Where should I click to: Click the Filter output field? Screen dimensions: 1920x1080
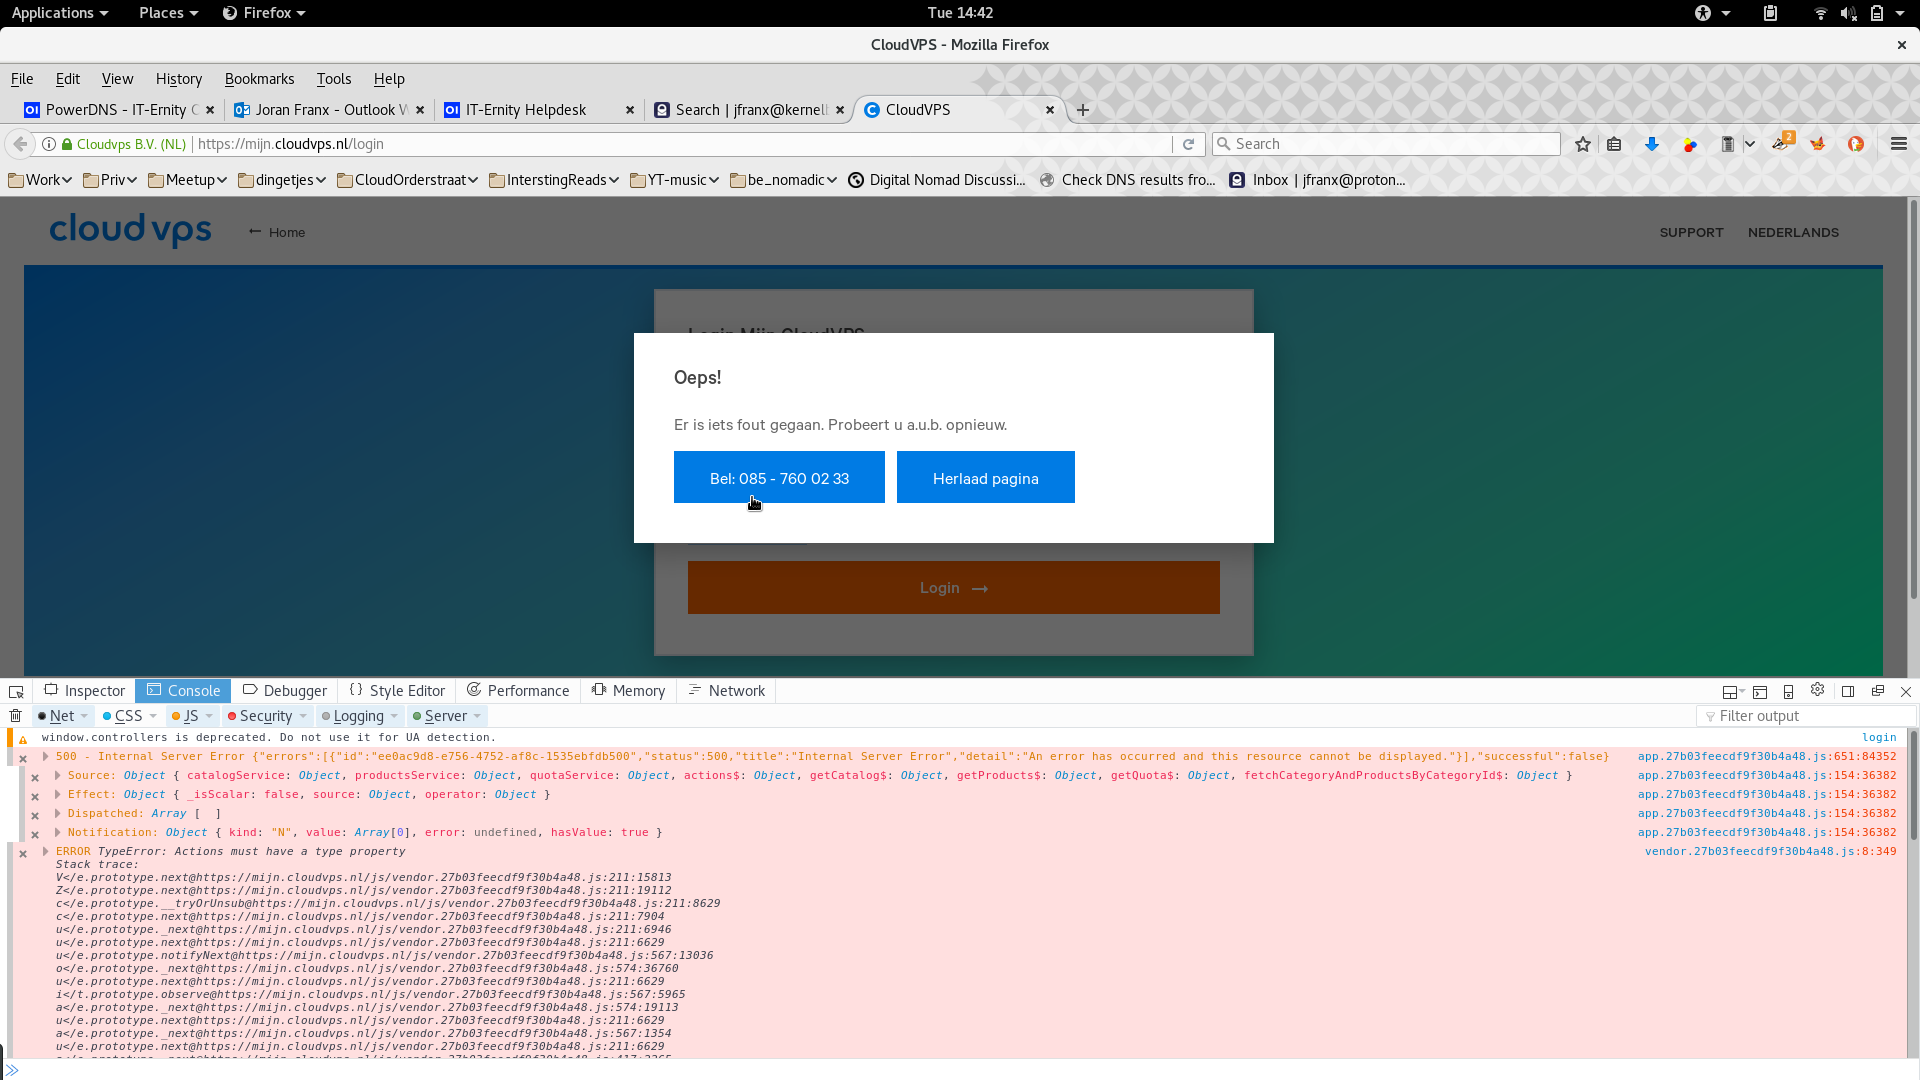click(1806, 716)
